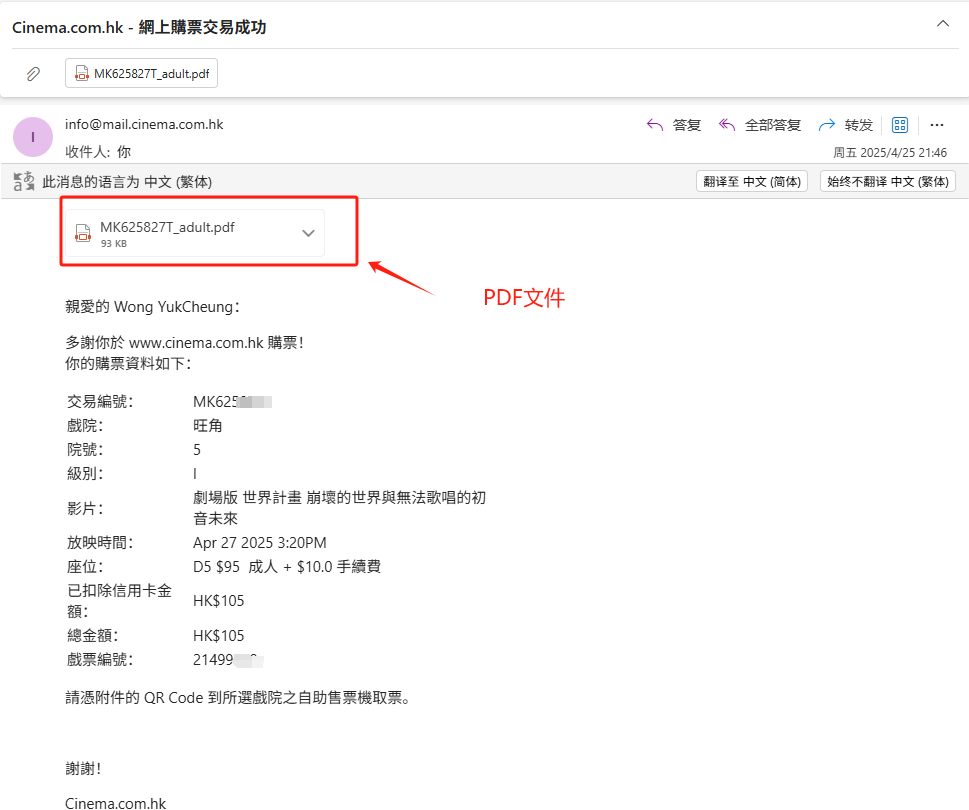Open the apps grid icon
Image resolution: width=969 pixels, height=810 pixels.
899,125
